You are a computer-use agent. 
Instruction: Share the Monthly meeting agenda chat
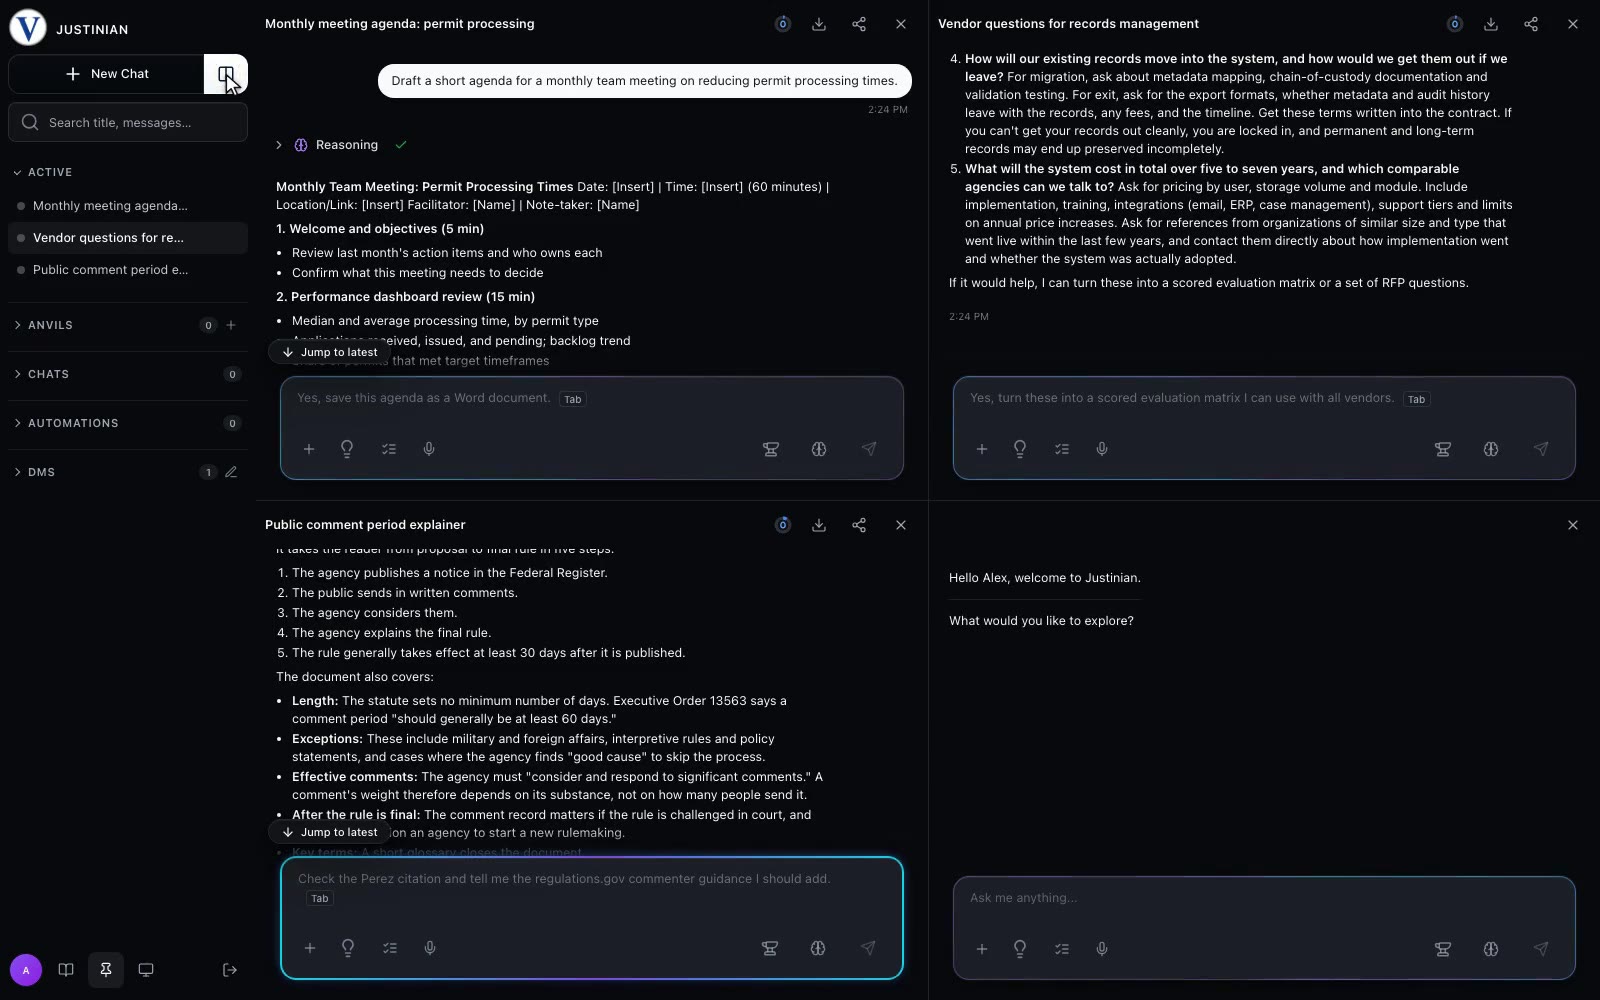tap(859, 24)
